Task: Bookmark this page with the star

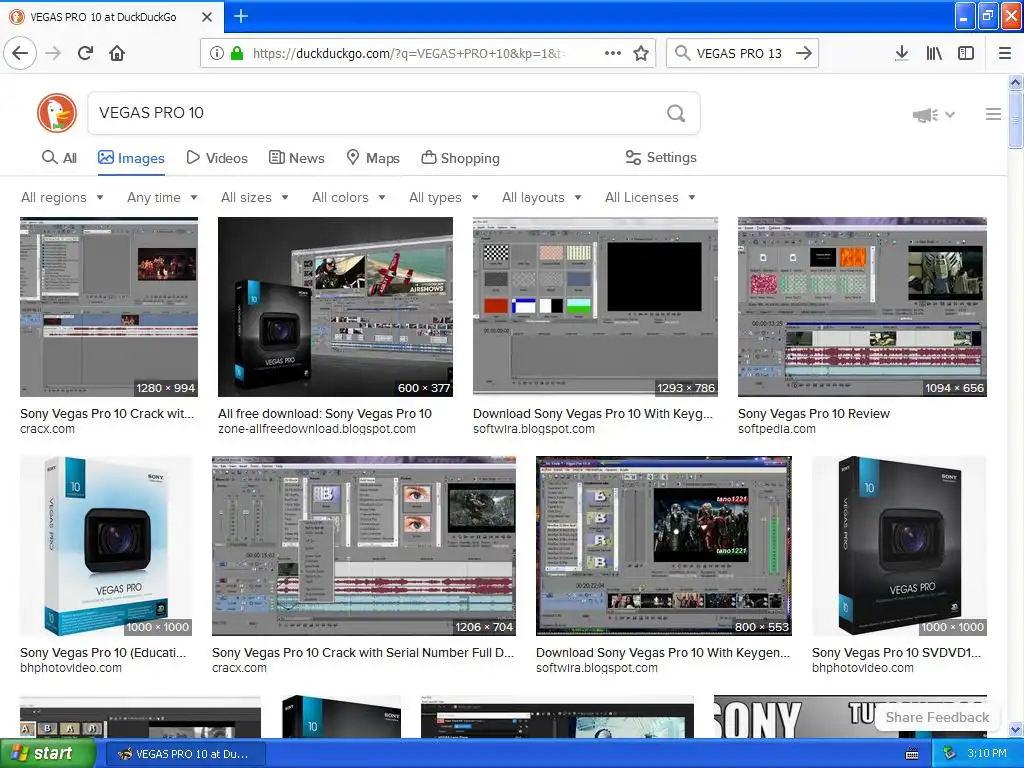Action: pos(641,53)
